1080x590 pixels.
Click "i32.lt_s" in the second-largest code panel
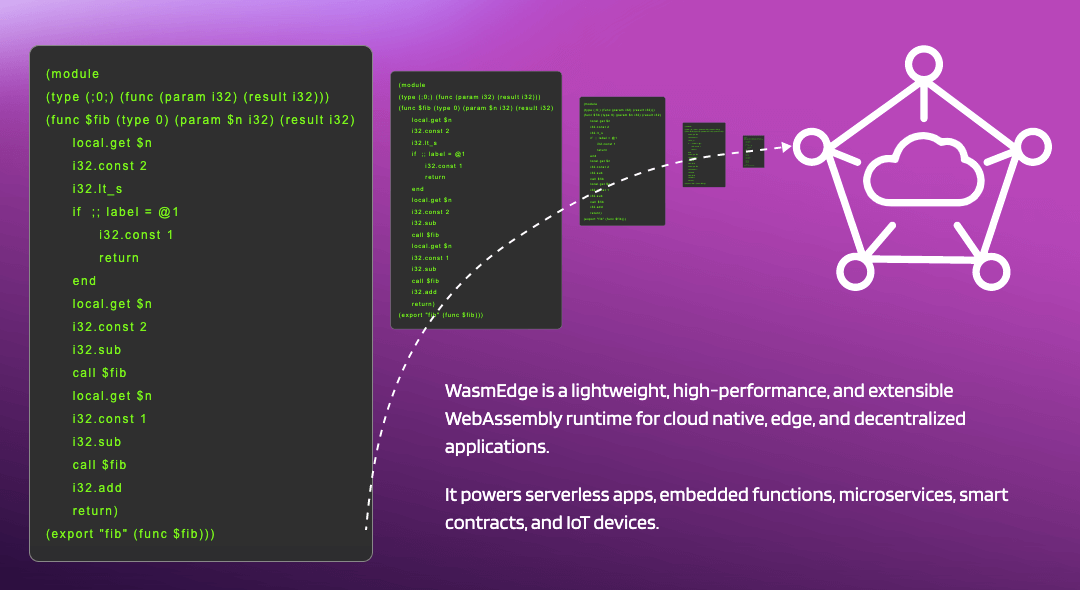tap(424, 143)
